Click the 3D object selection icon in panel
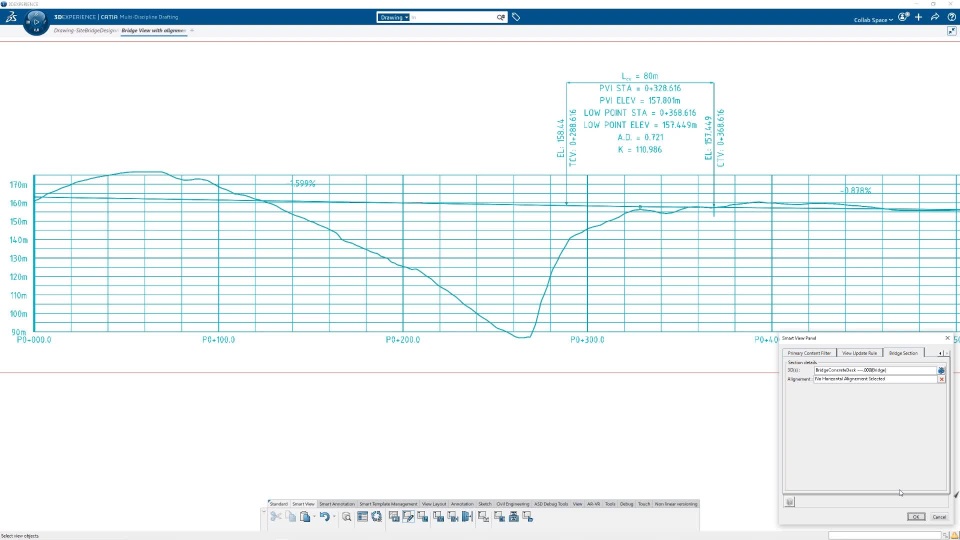 tap(941, 370)
